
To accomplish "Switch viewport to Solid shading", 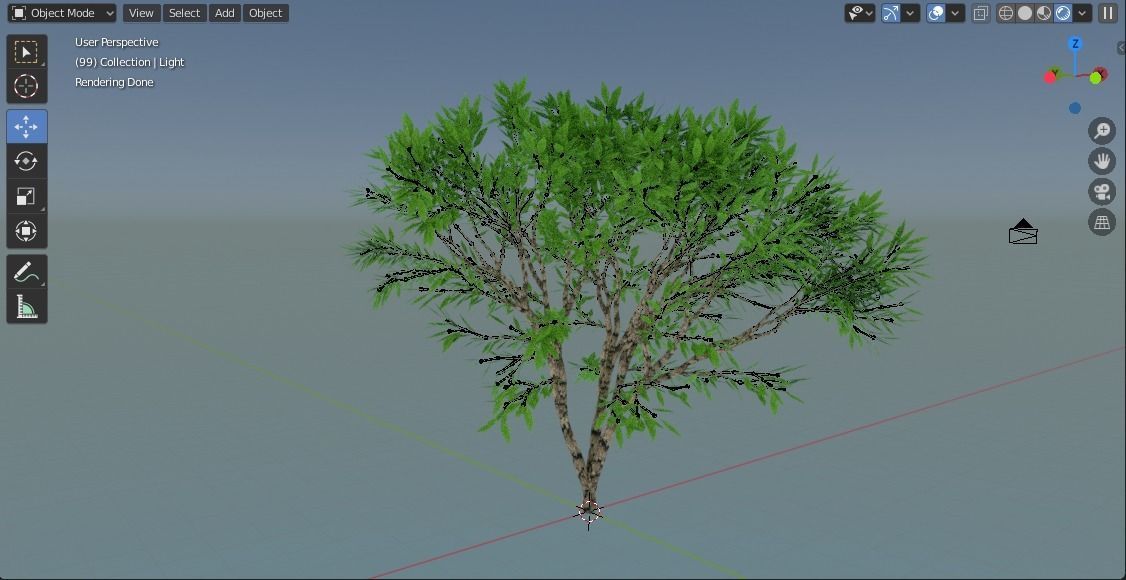I will [1026, 12].
